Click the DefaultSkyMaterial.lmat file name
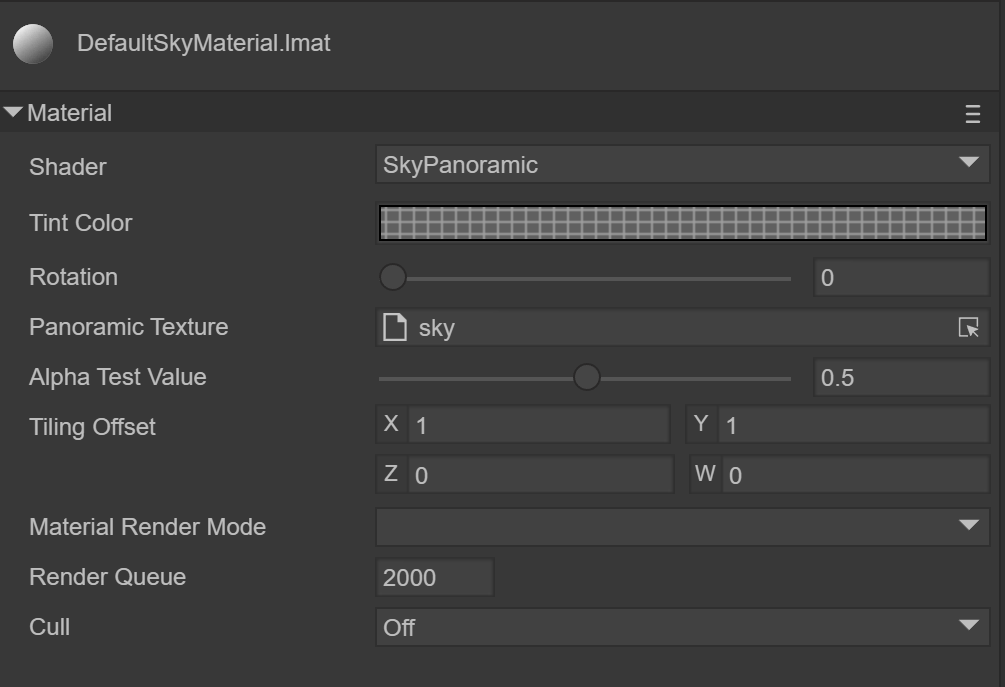1005x687 pixels. coord(203,44)
